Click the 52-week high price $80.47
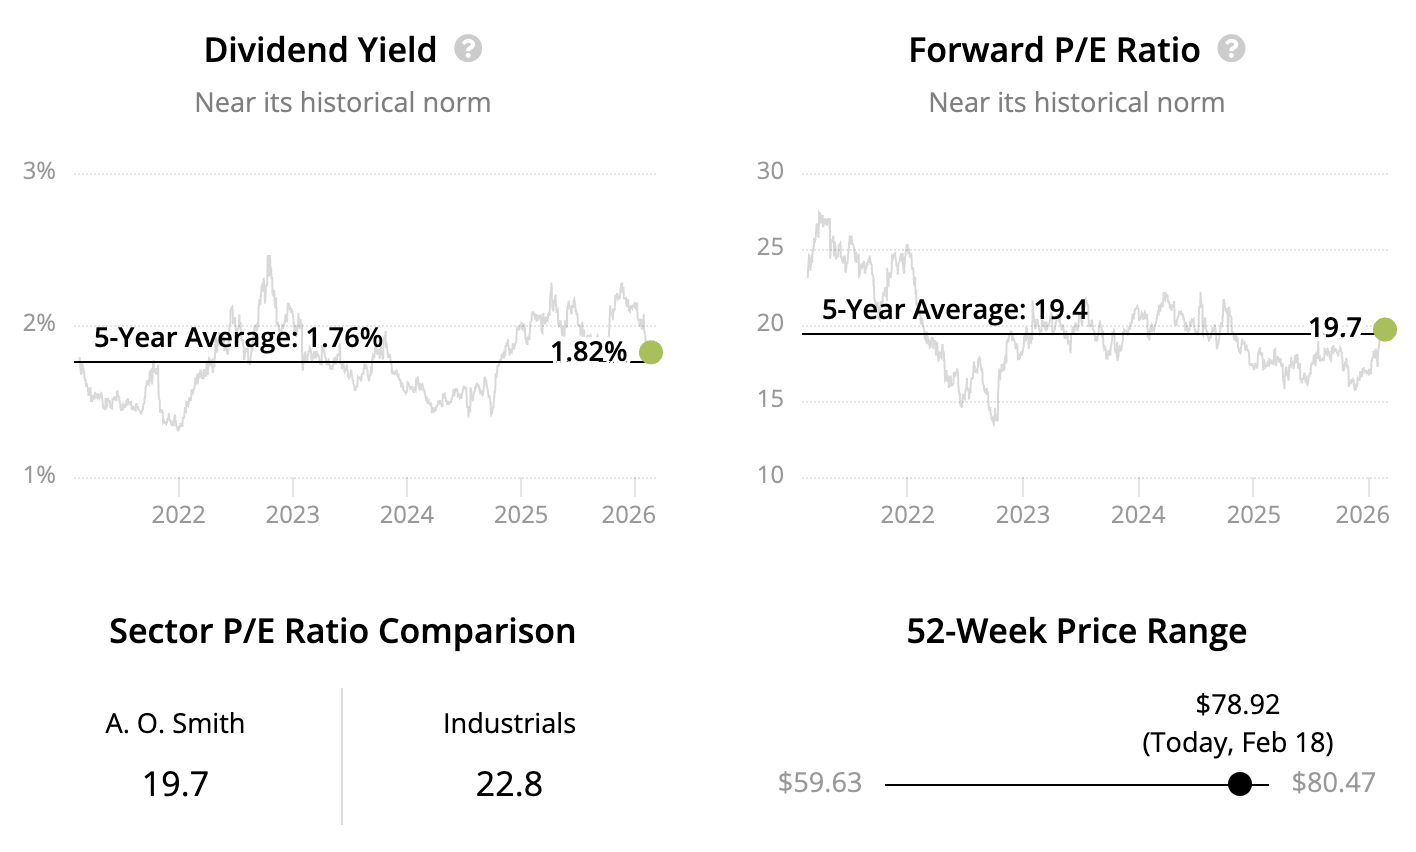1416x852 pixels. tap(1333, 782)
